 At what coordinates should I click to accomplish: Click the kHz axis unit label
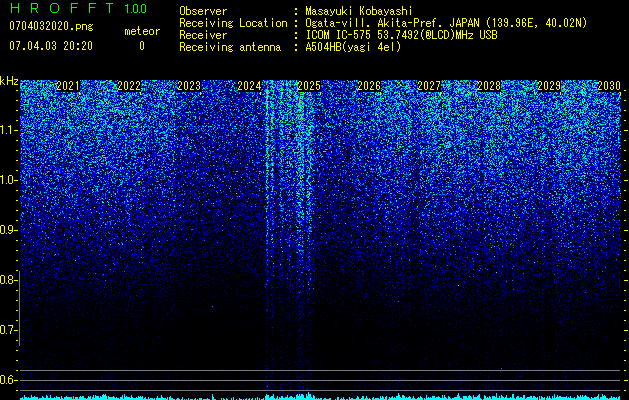tap(9, 81)
